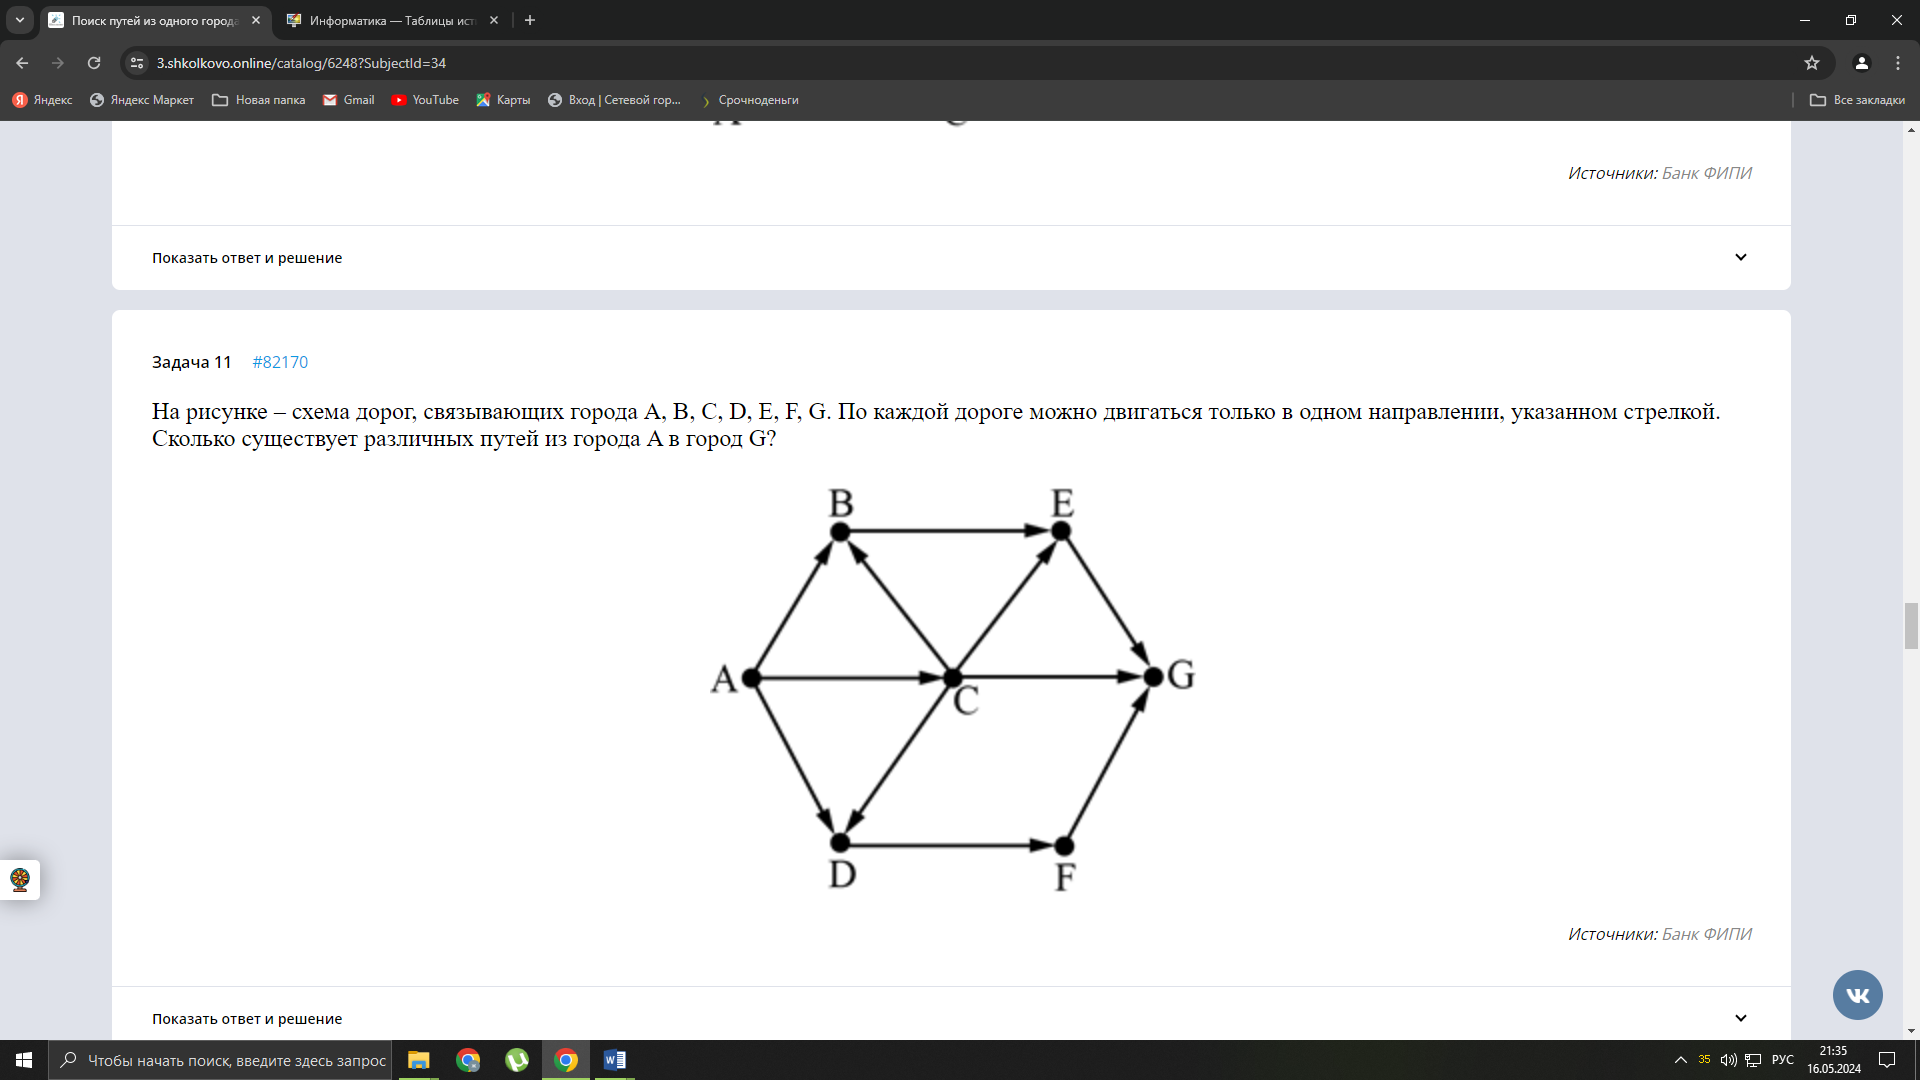Open the active Chrome window on taskbar
The width and height of the screenshot is (1920, 1080).
coord(566,1060)
